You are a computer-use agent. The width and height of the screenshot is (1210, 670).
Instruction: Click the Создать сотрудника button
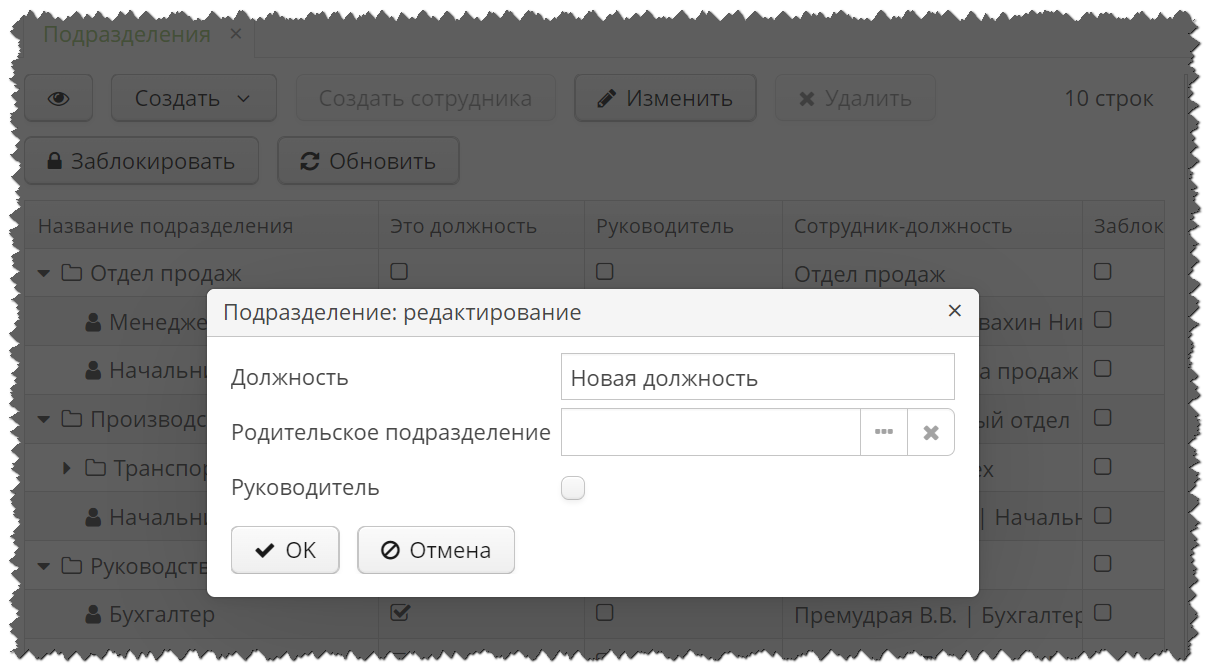(426, 97)
